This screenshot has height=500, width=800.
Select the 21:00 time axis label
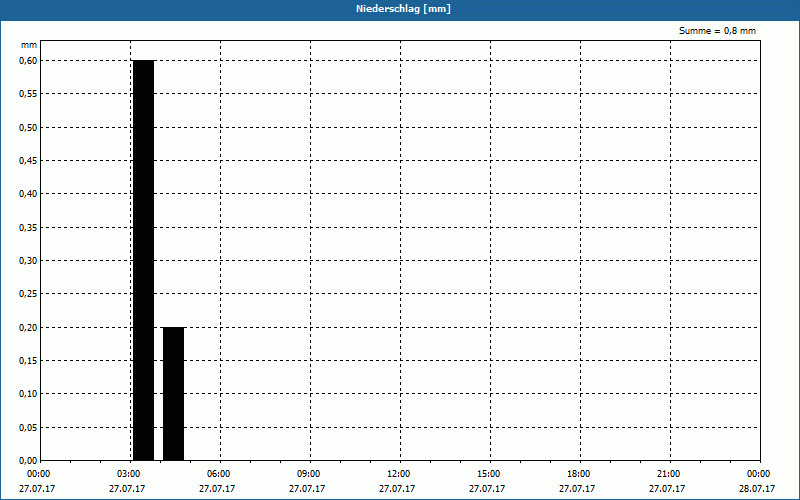click(668, 474)
